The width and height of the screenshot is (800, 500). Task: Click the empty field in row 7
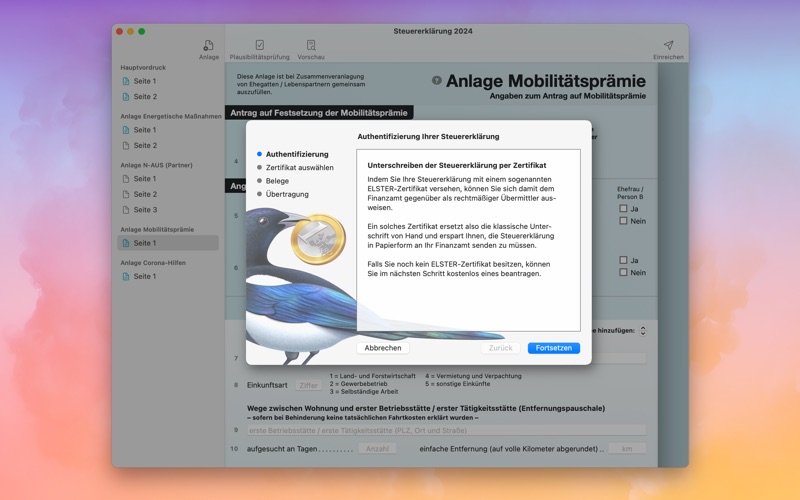pyautogui.click(x=619, y=358)
